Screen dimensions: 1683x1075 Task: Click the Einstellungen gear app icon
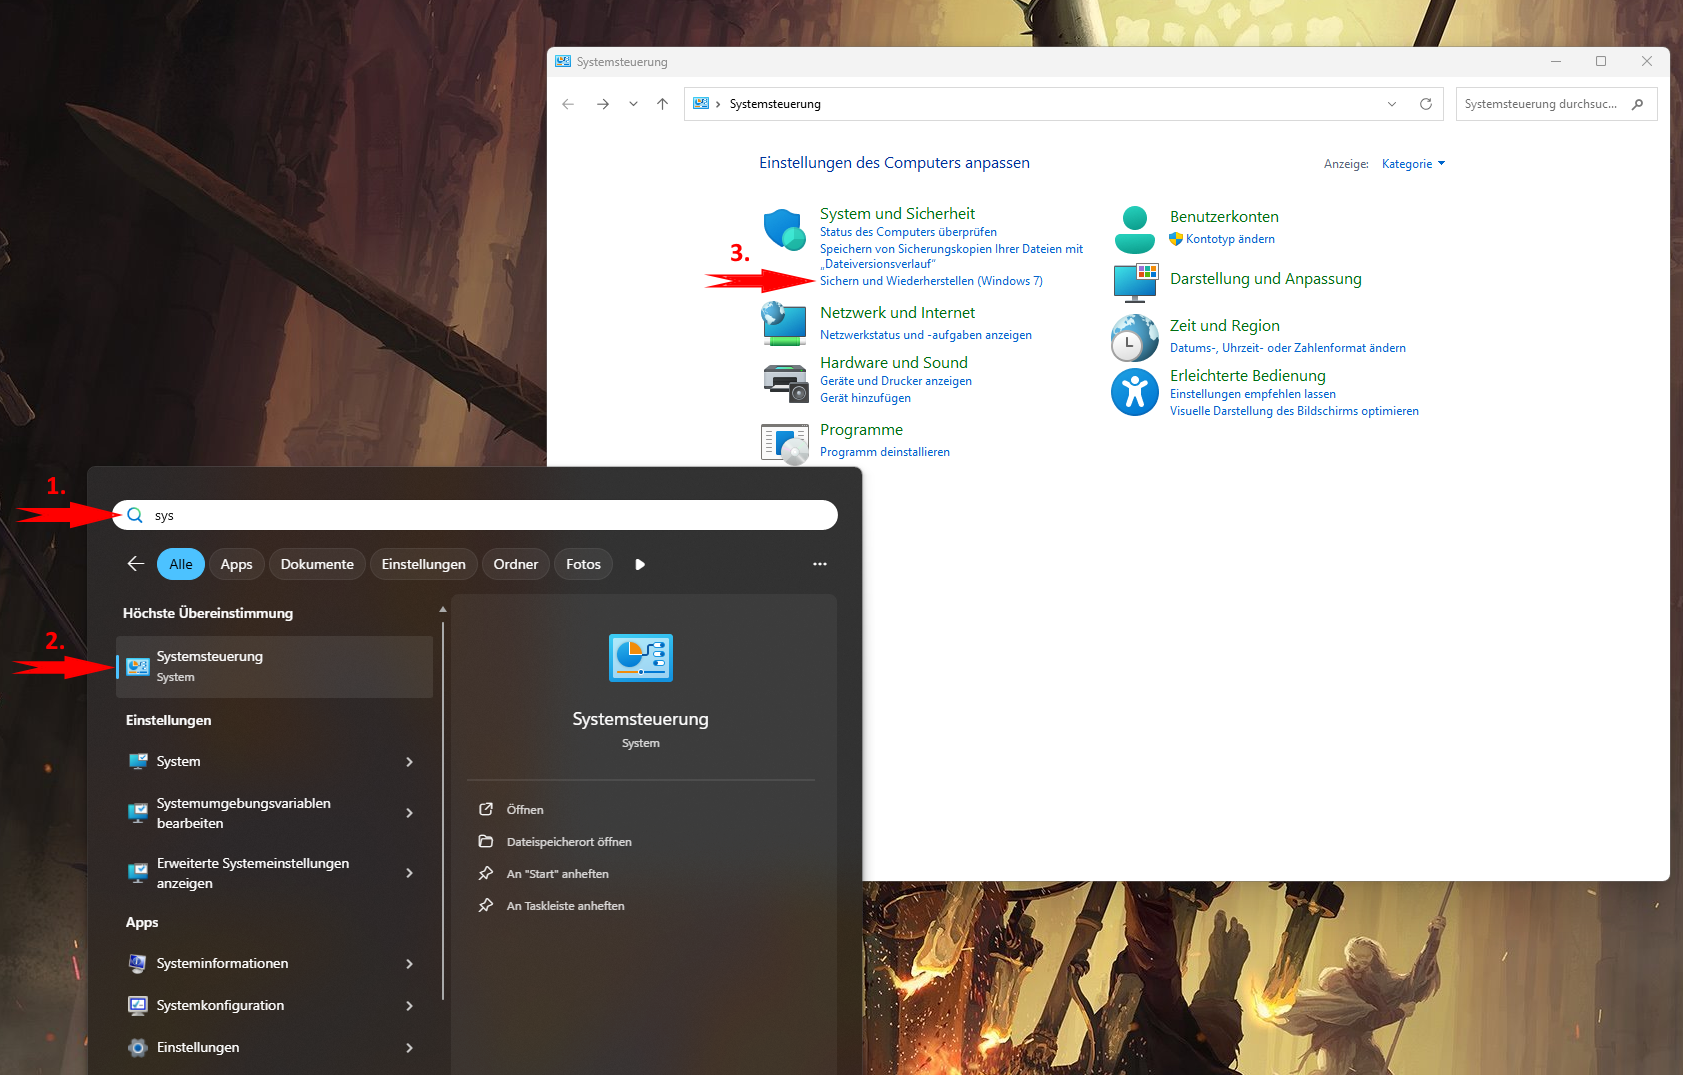(138, 1047)
